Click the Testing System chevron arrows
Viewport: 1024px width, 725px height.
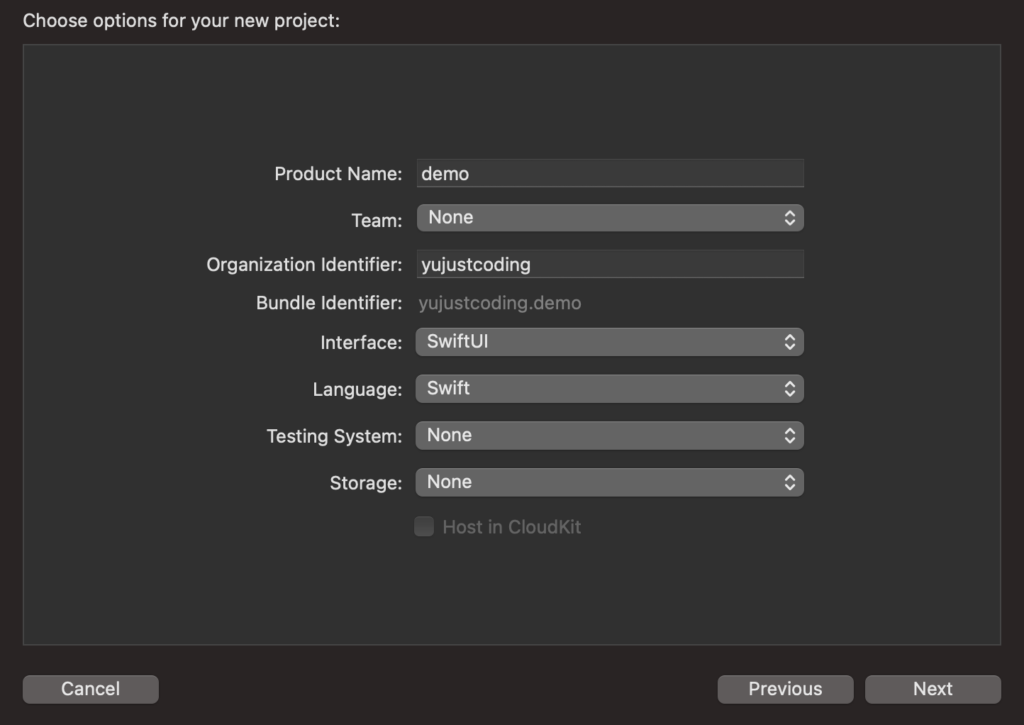click(x=789, y=435)
